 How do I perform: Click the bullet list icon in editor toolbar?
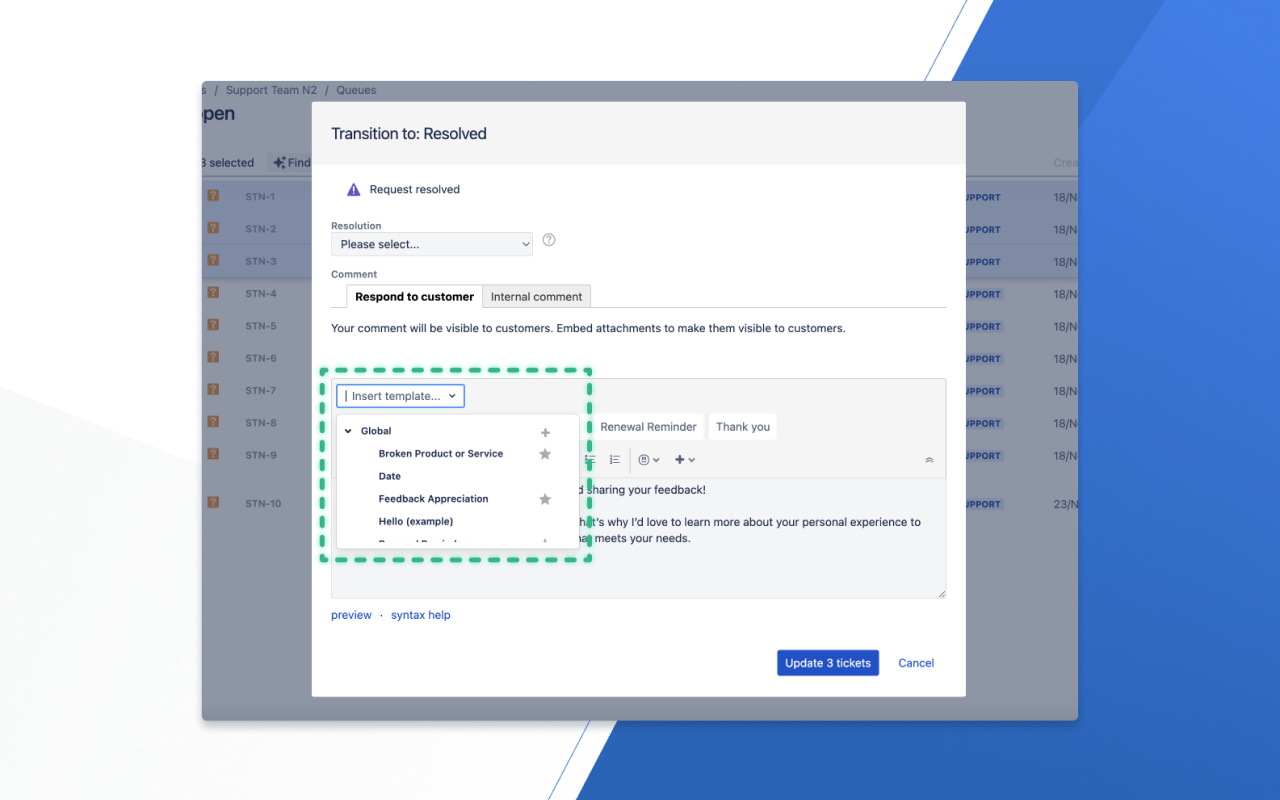point(590,460)
